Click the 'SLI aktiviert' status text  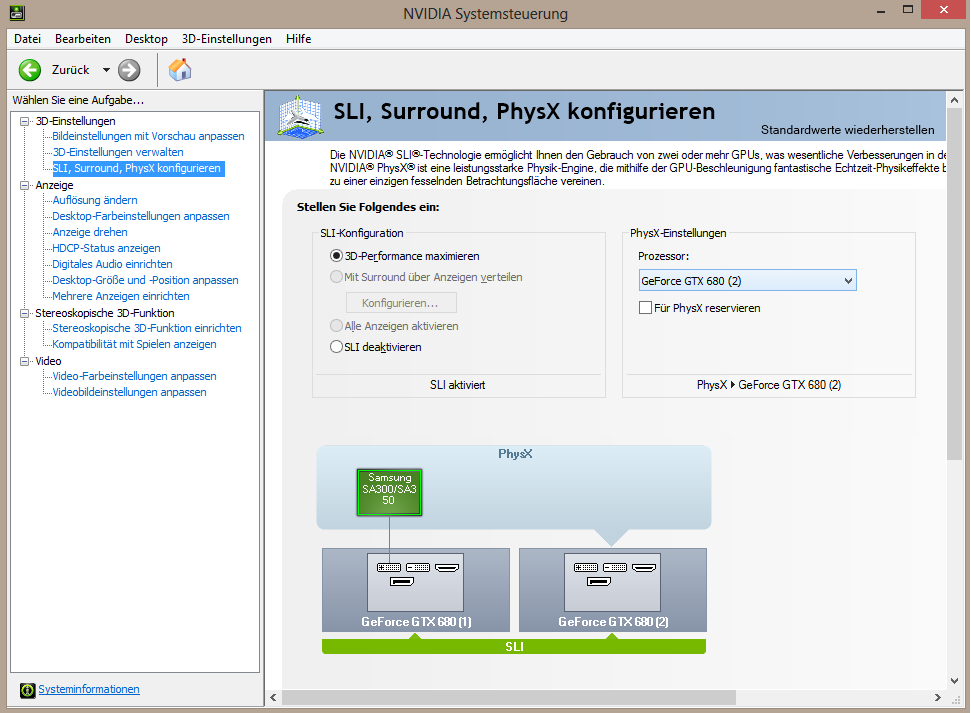tap(458, 385)
